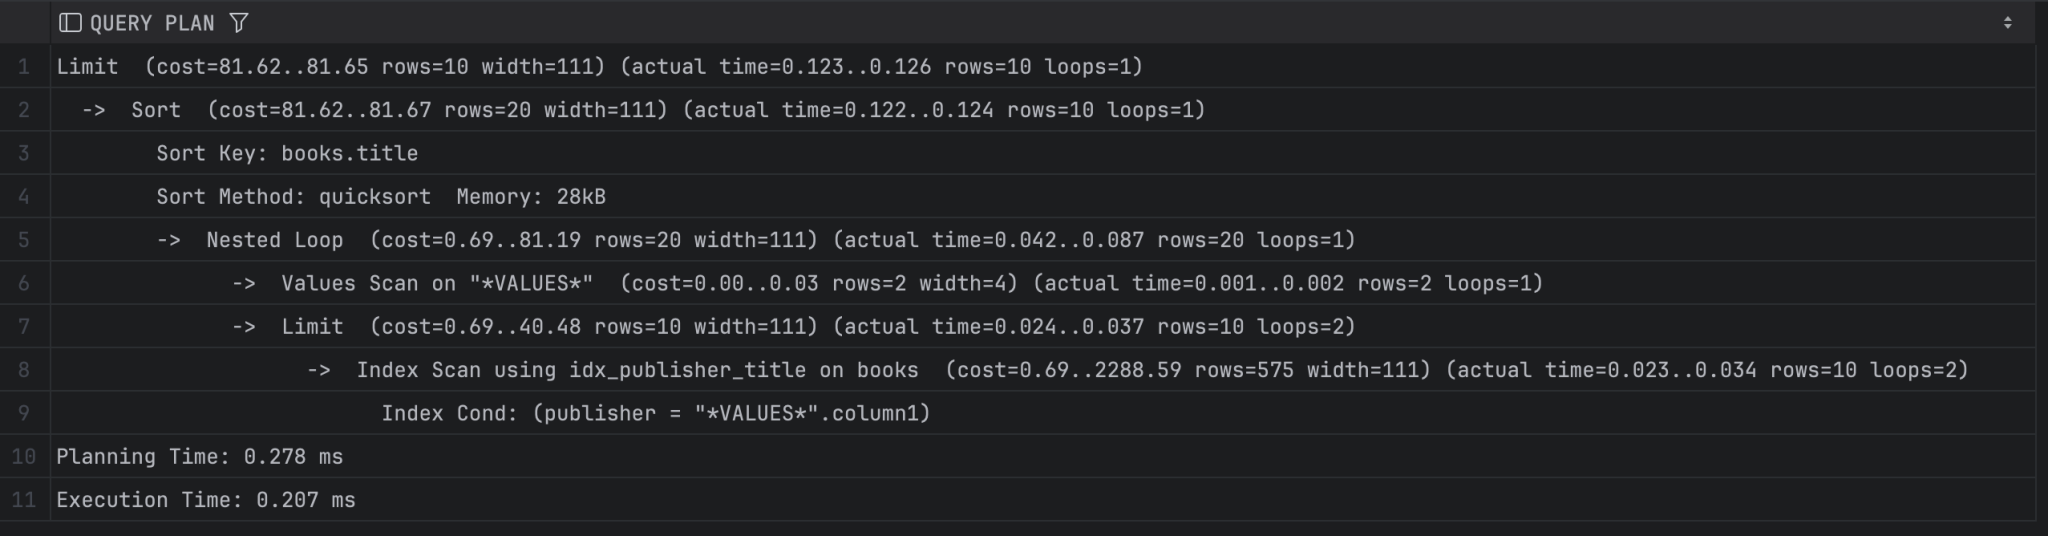Screen dimensions: 2048x536
Task: Select the Sort Key: books.title cell
Action: pos(287,153)
